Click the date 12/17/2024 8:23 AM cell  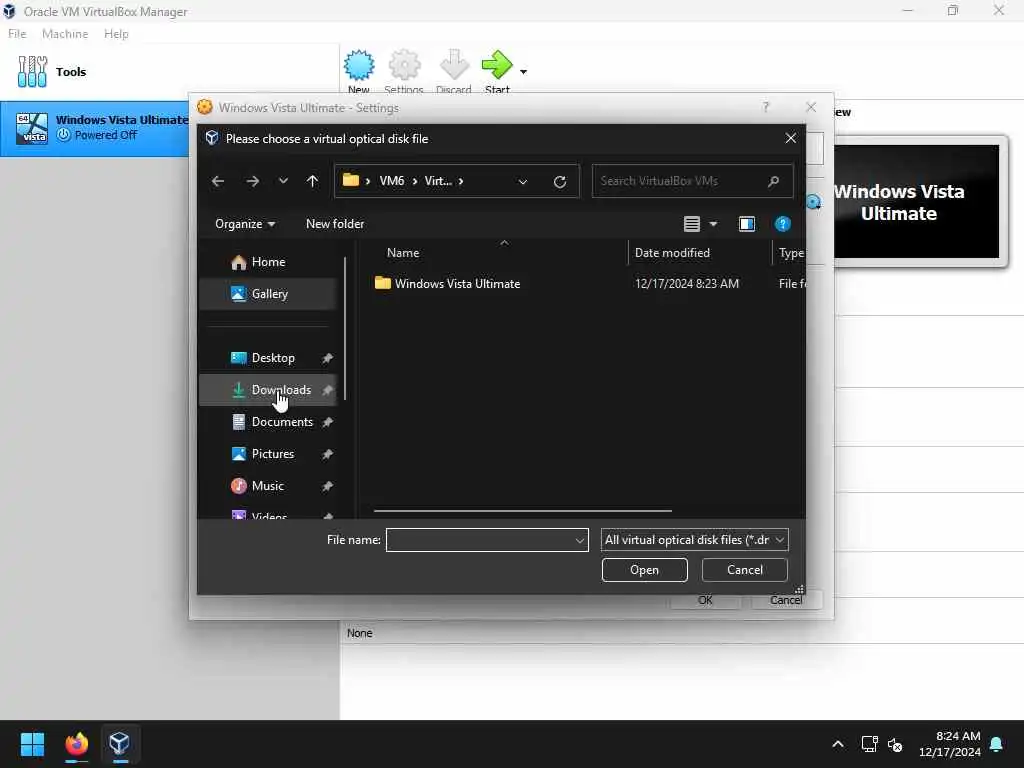(686, 284)
